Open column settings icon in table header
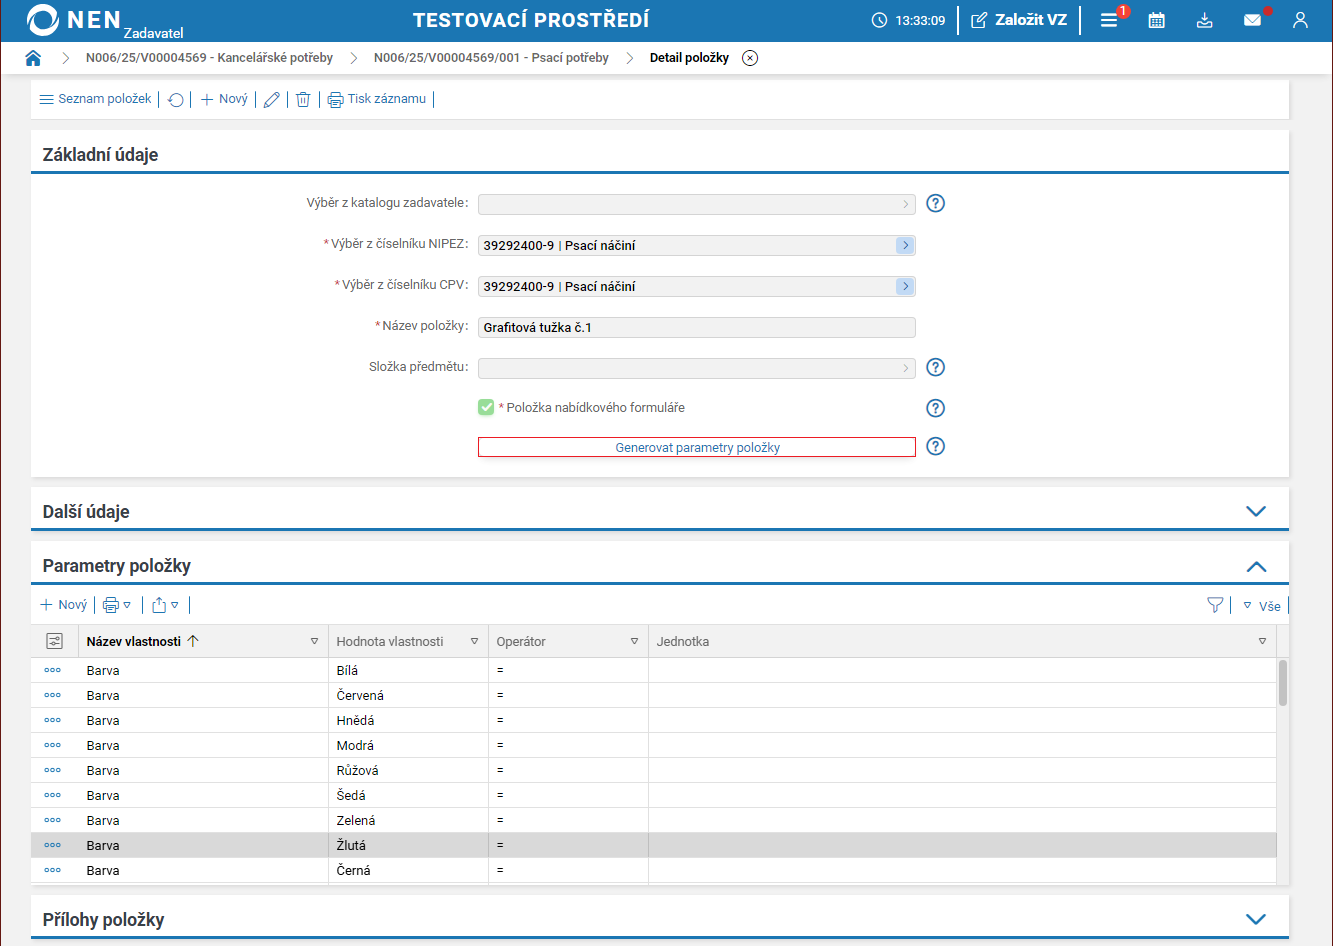 coord(54,641)
